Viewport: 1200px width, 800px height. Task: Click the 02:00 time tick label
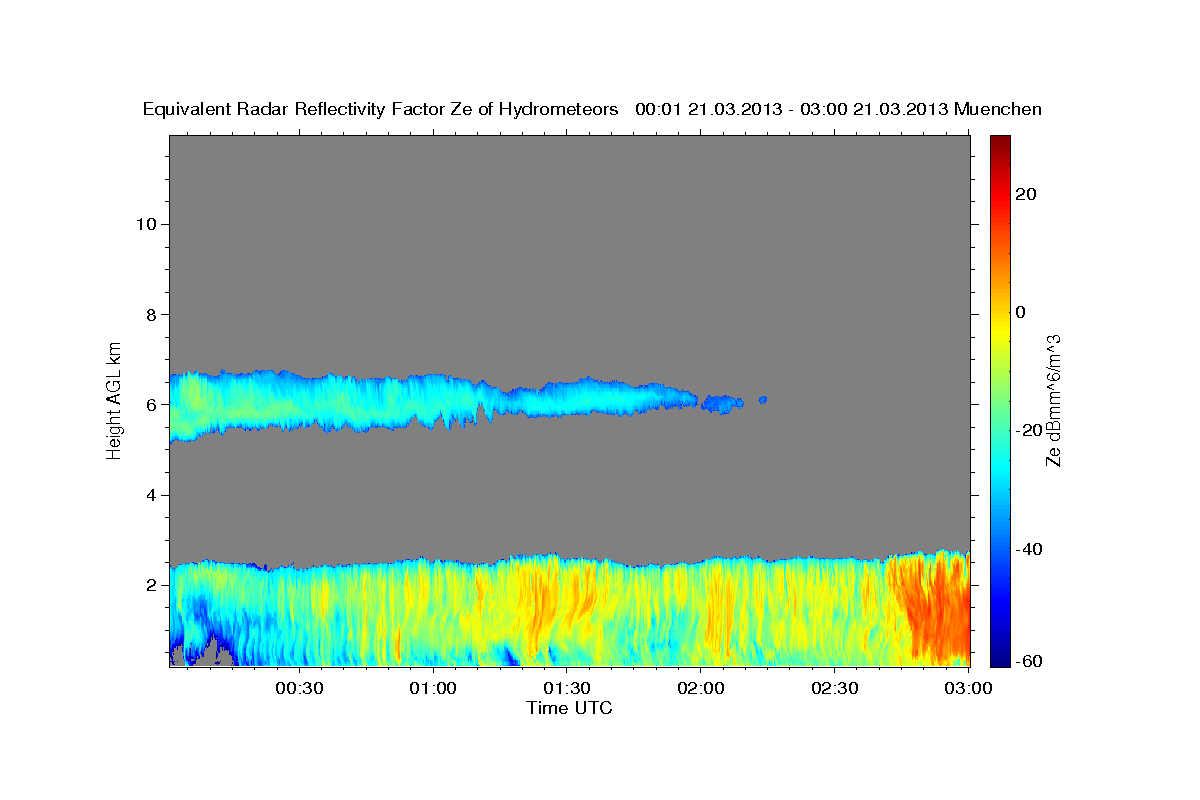pyautogui.click(x=701, y=688)
